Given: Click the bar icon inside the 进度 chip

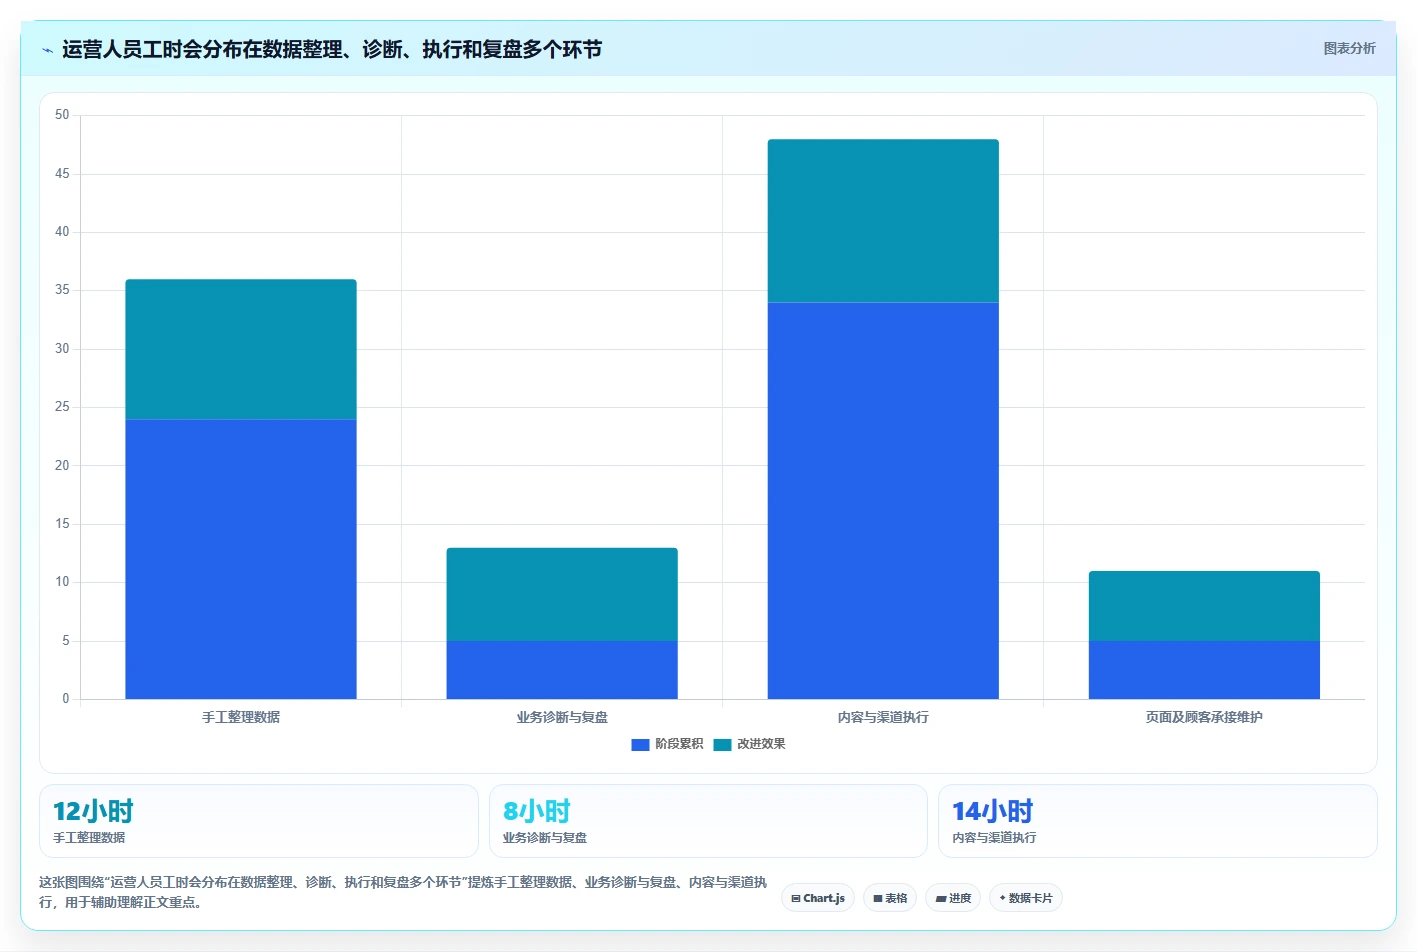Looking at the screenshot, I should pyautogui.click(x=941, y=898).
